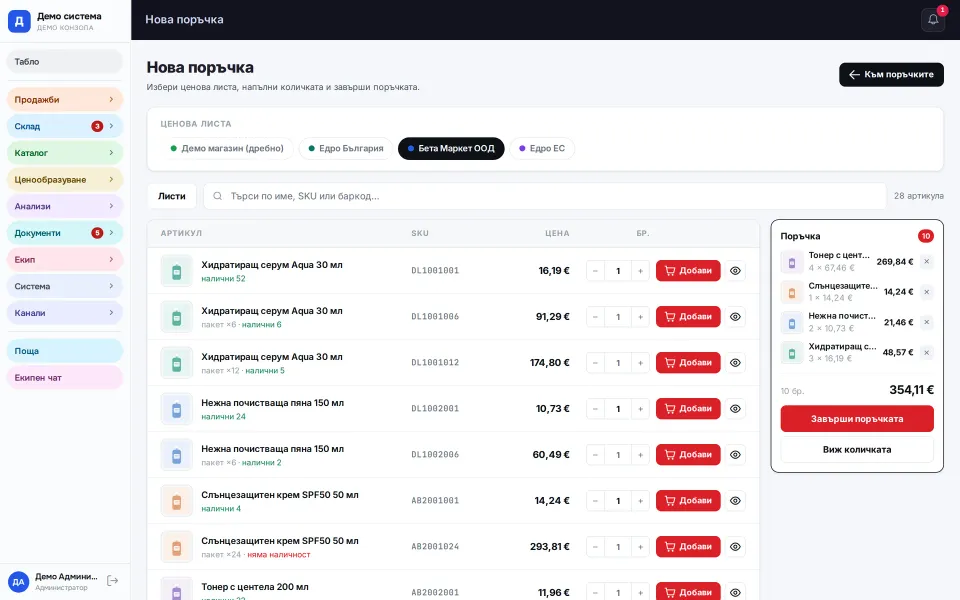Preview product with SKU DL1002006
960x600 pixels.
point(735,455)
